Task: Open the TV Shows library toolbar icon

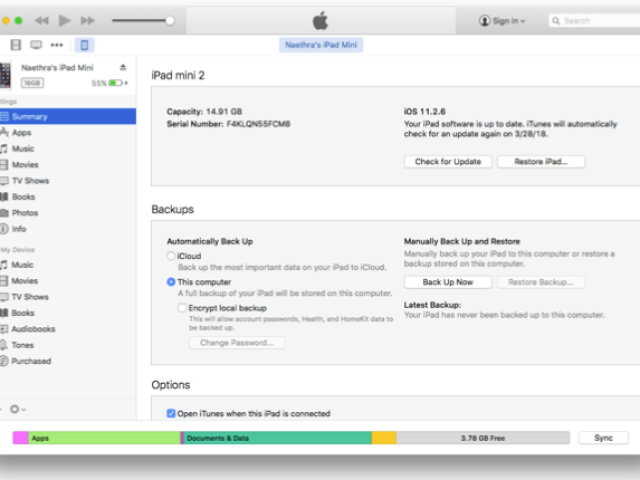Action: pos(36,45)
